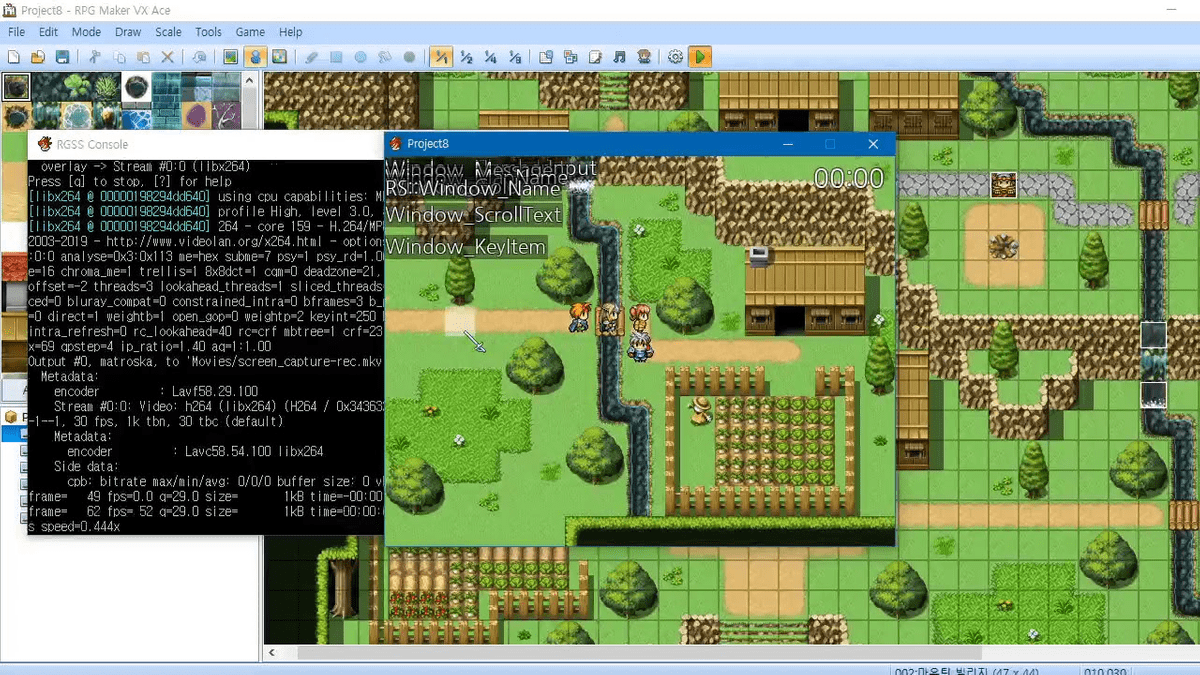1200x675 pixels.
Task: Select the first dark tile in palette
Action: point(15,87)
